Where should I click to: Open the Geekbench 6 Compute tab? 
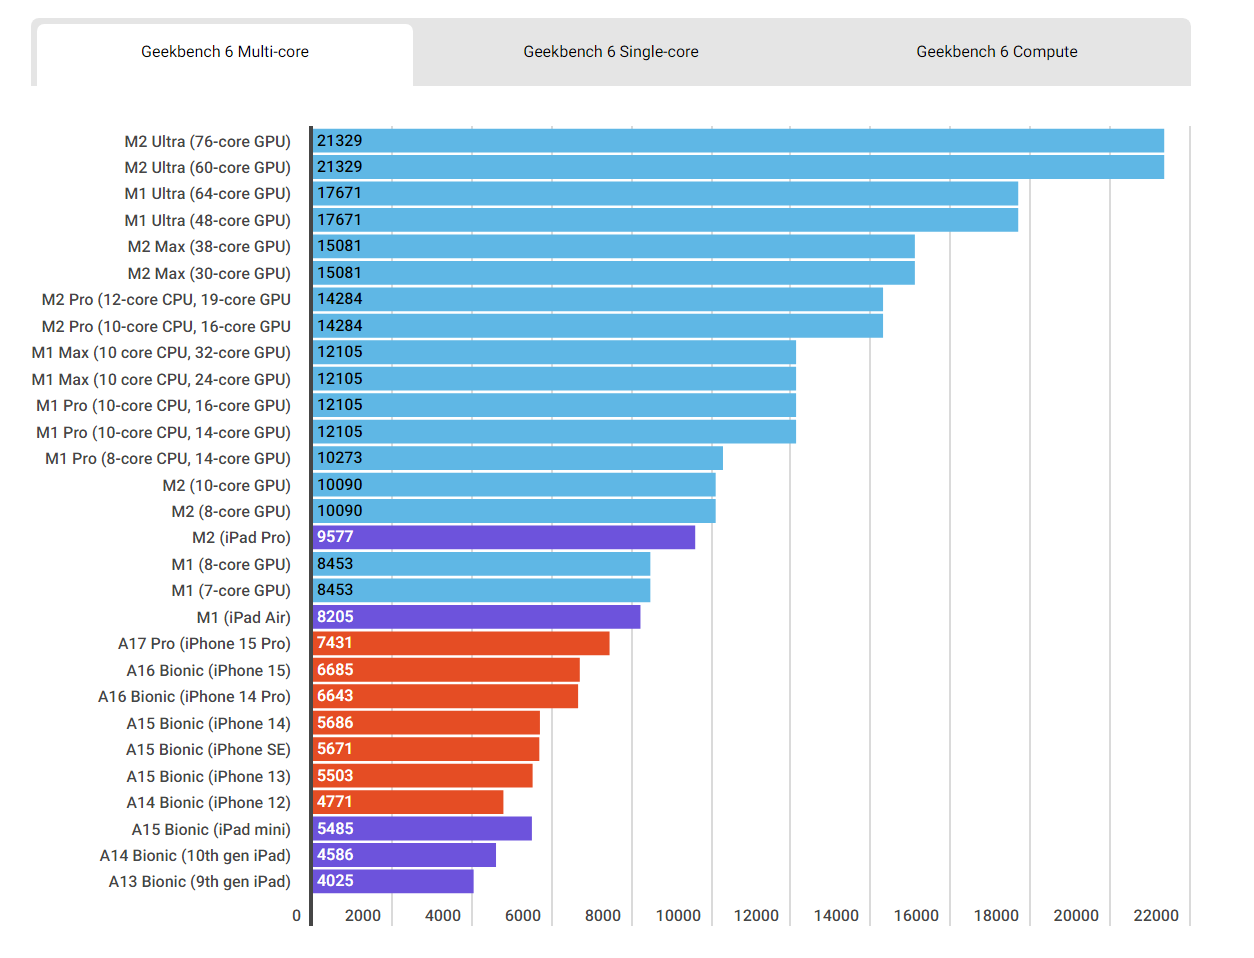[x=997, y=52]
